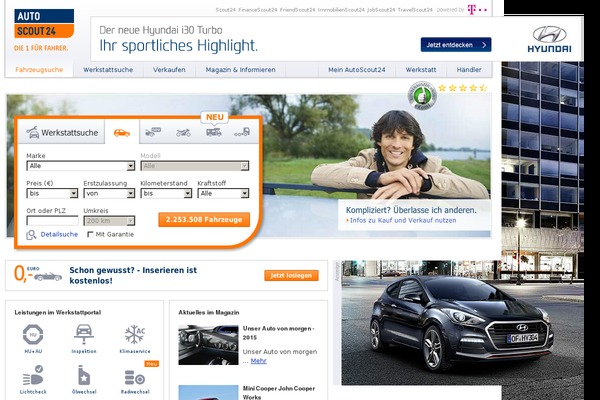Enable the Mit Garantie checkbox

[91, 234]
